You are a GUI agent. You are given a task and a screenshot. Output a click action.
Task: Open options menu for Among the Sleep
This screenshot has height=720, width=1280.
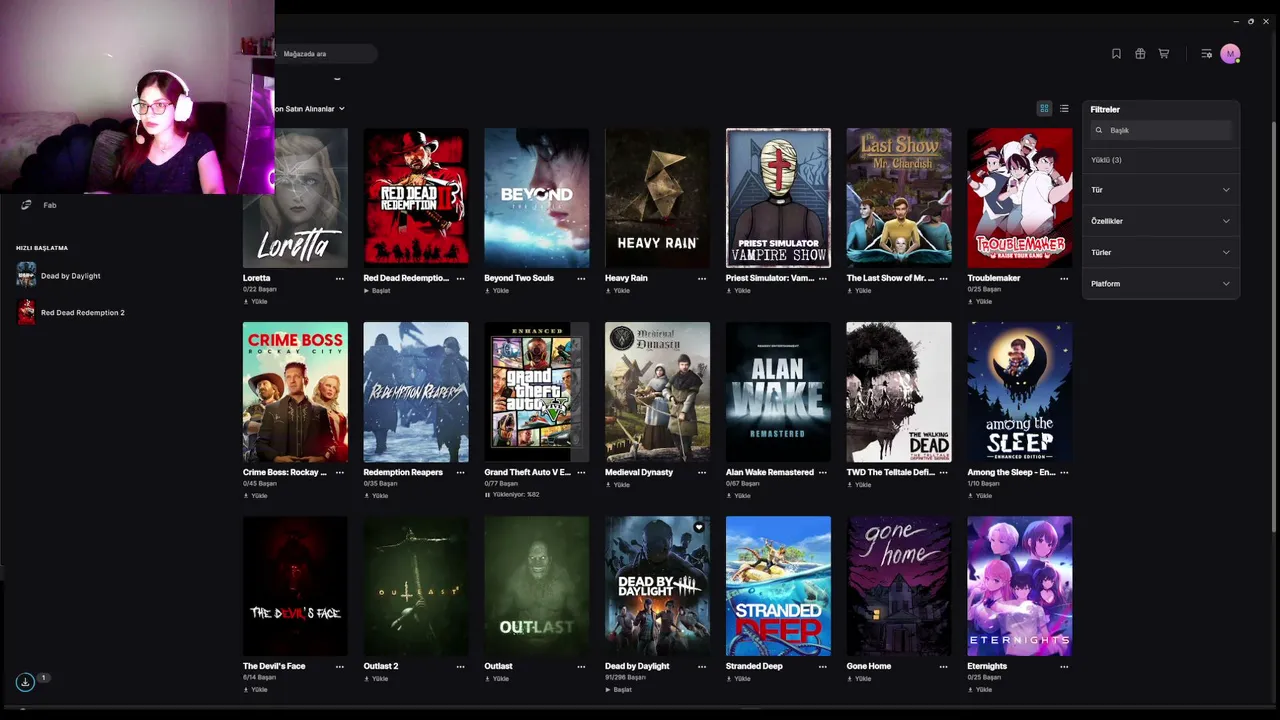(1064, 473)
